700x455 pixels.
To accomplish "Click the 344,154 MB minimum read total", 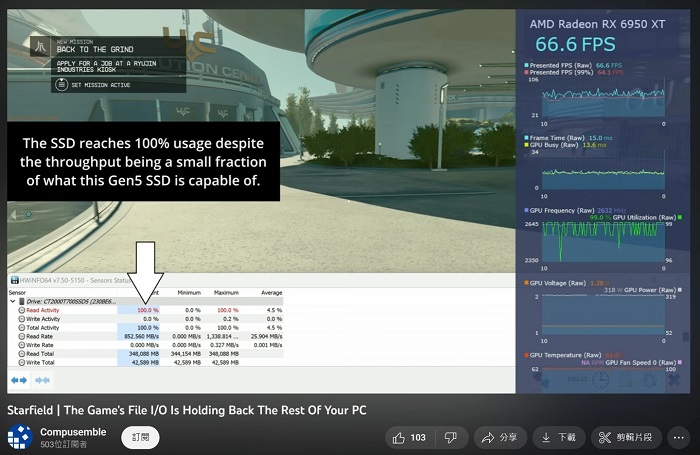I will pyautogui.click(x=186, y=354).
